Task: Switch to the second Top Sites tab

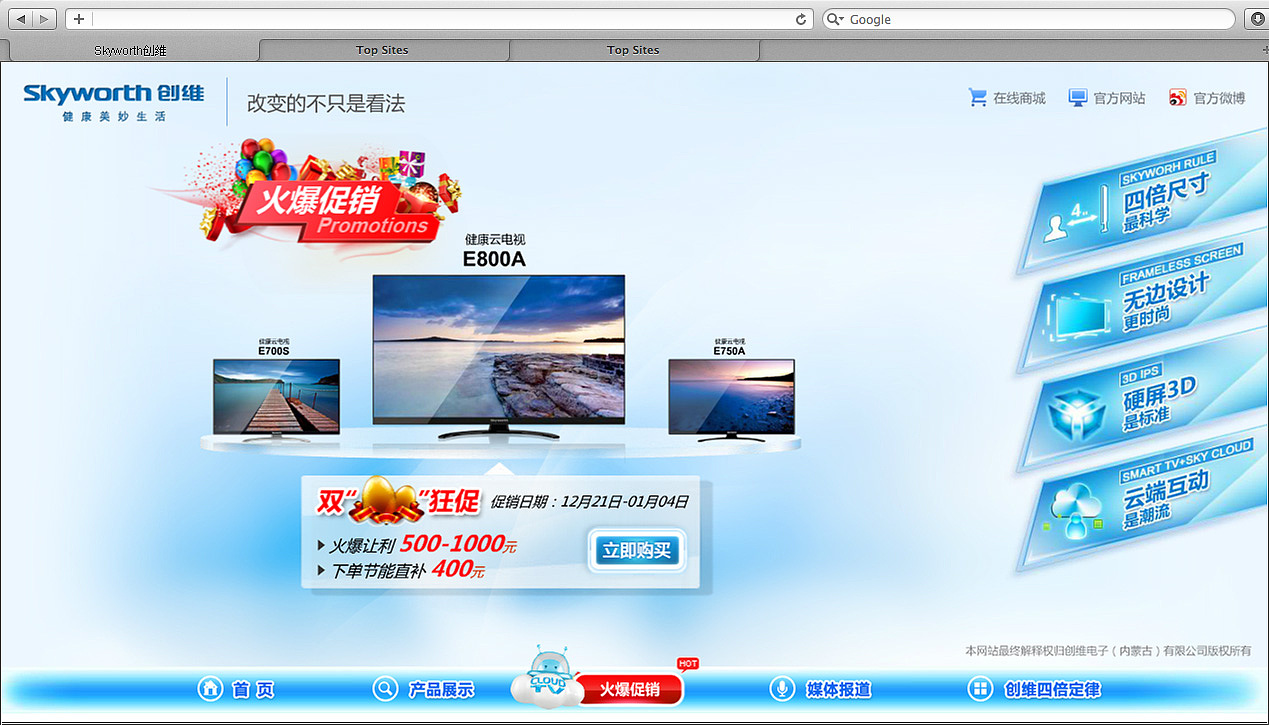Action: [633, 50]
